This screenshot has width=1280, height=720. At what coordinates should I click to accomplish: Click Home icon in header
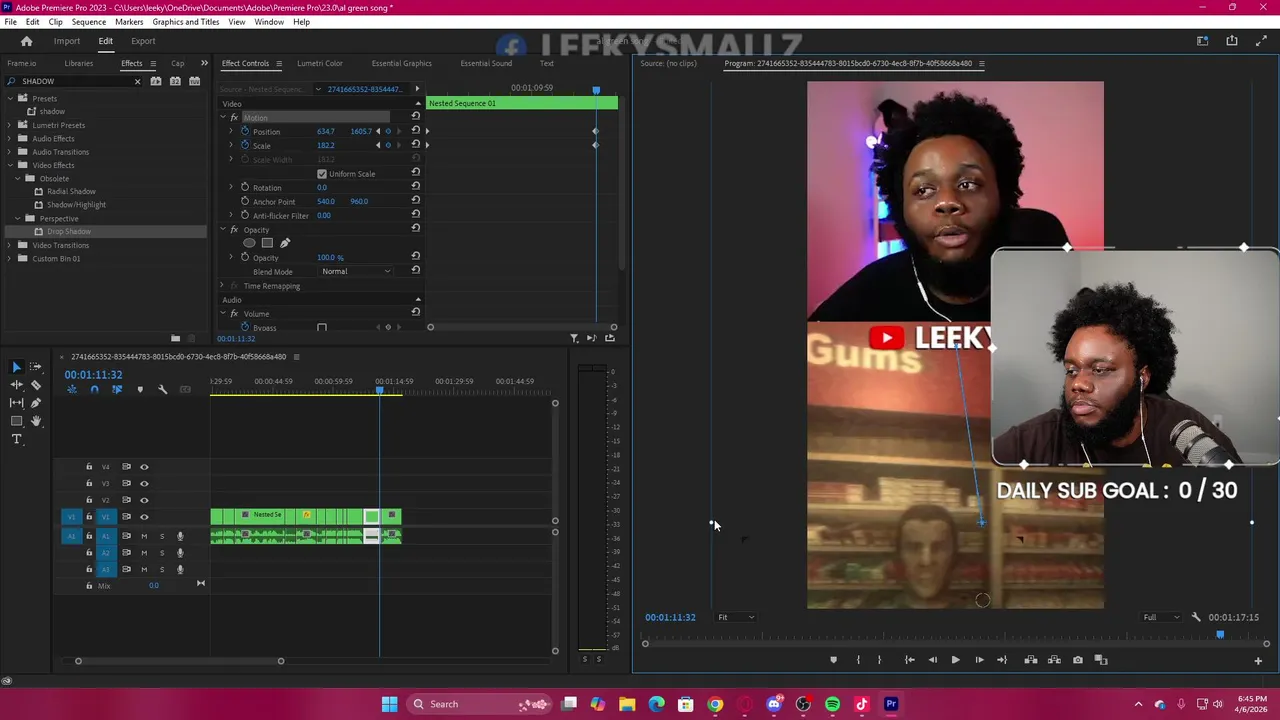[27, 41]
